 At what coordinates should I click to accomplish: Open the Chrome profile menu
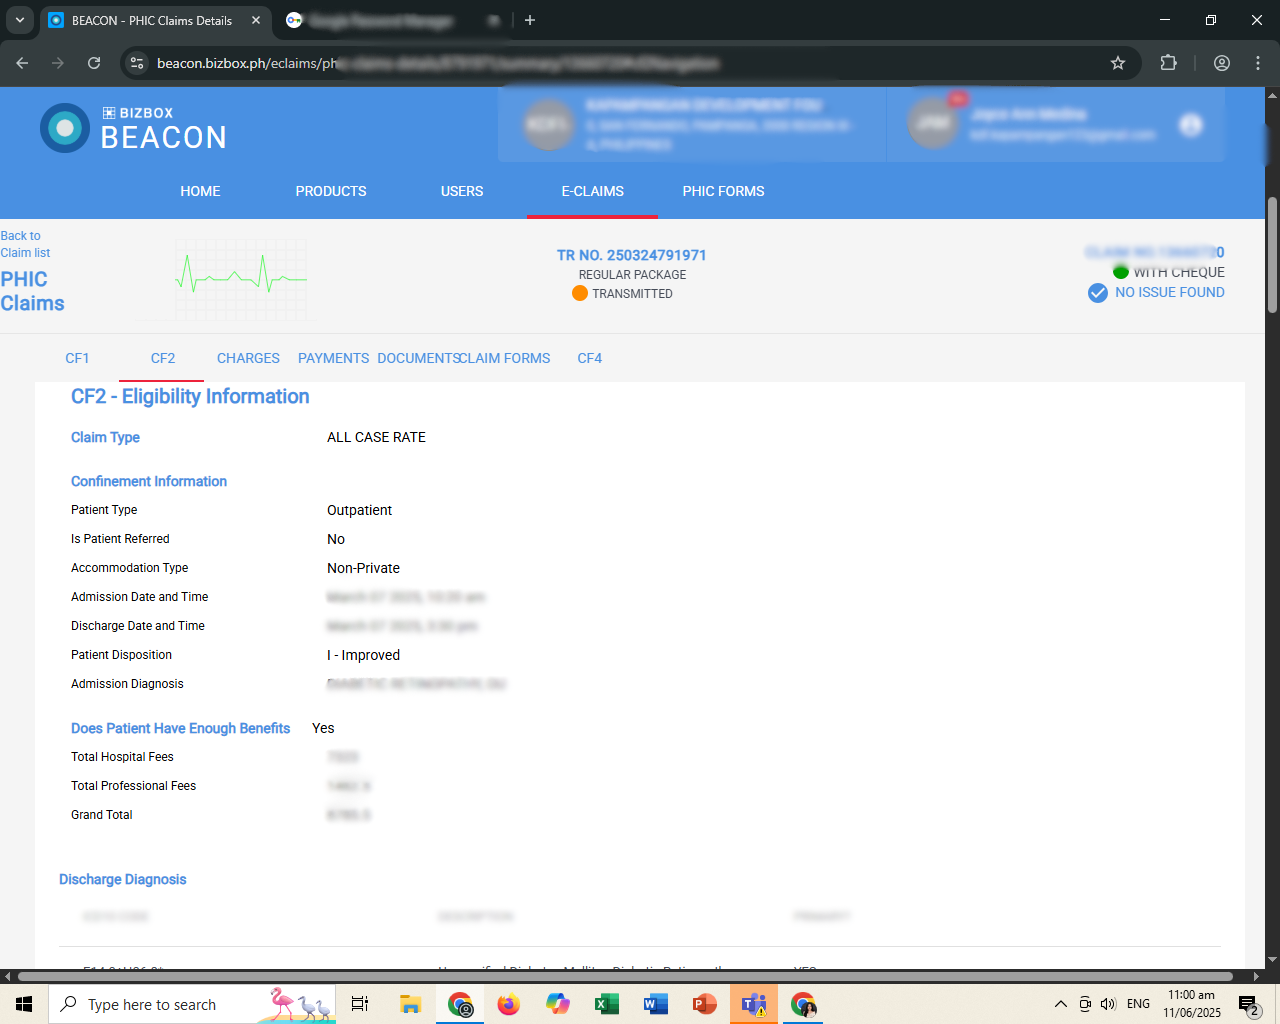tap(1222, 63)
